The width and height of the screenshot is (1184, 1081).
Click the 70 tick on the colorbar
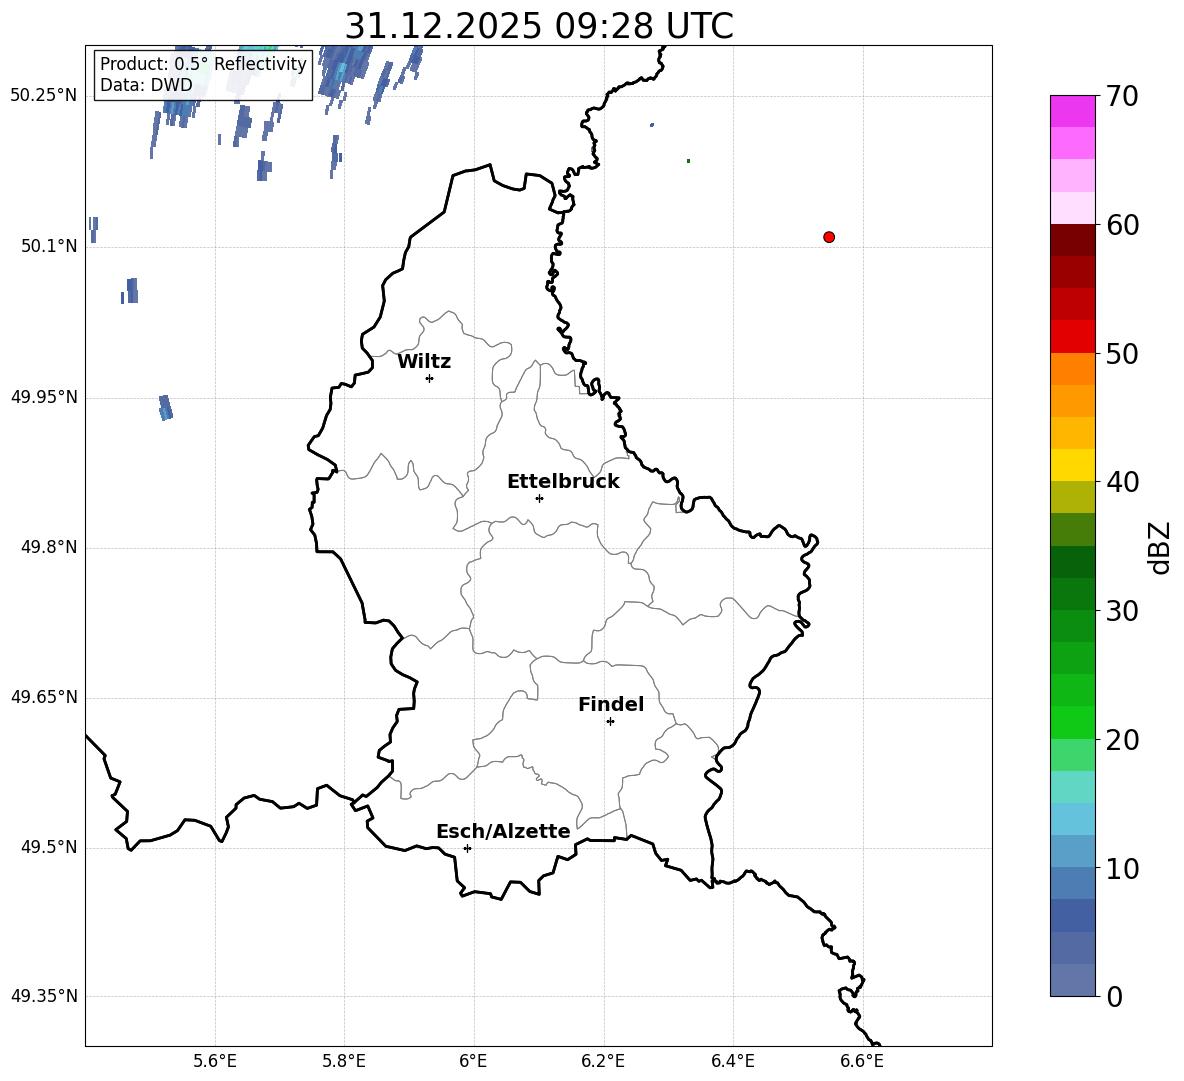click(x=1122, y=96)
